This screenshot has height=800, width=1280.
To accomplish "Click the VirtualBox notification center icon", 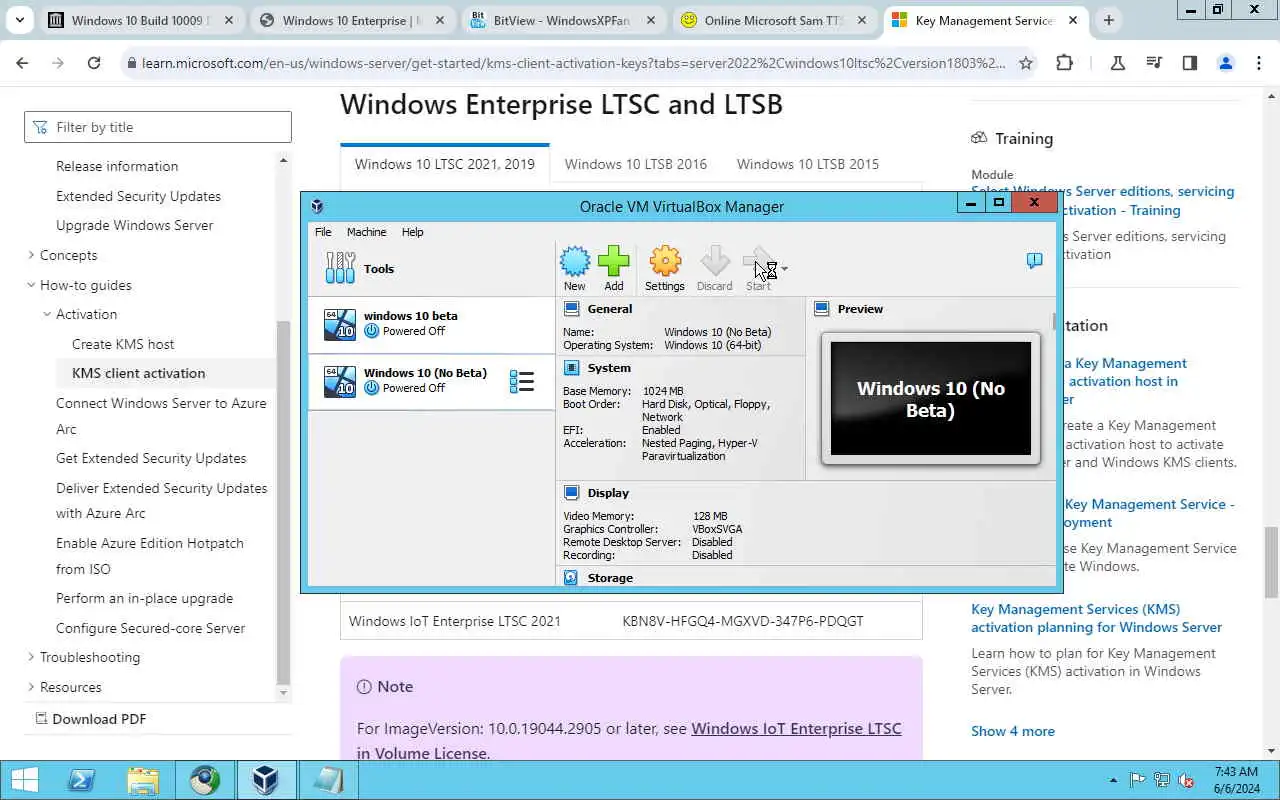I will click(x=1034, y=261).
